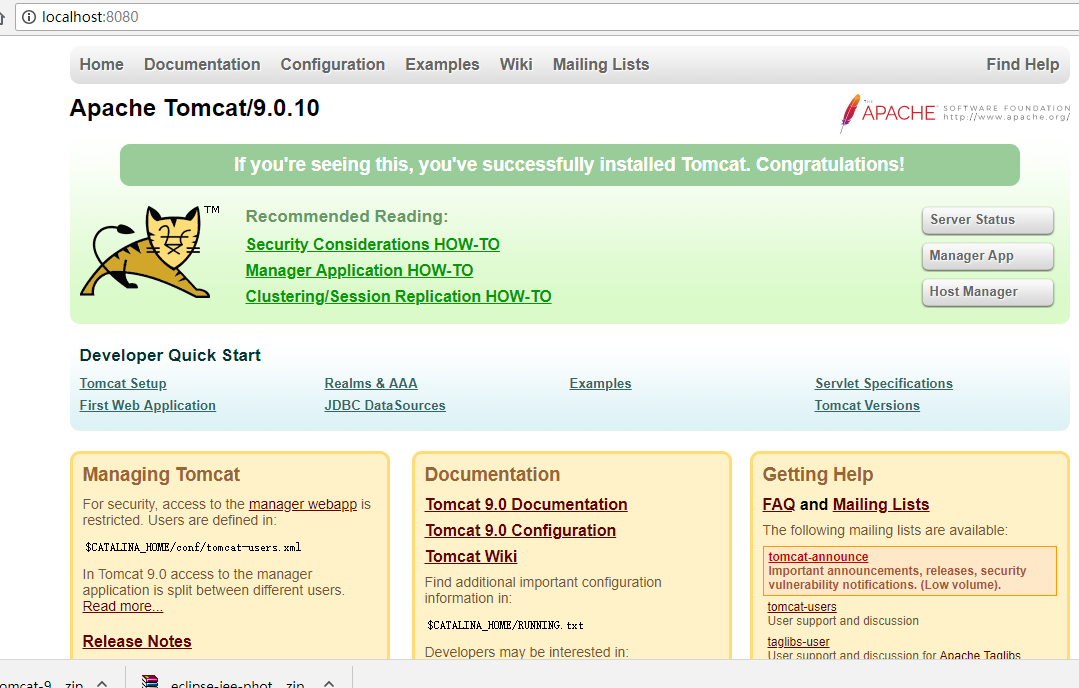Open the Documentation navigation item
Viewport: 1079px width, 688px height.
202,64
